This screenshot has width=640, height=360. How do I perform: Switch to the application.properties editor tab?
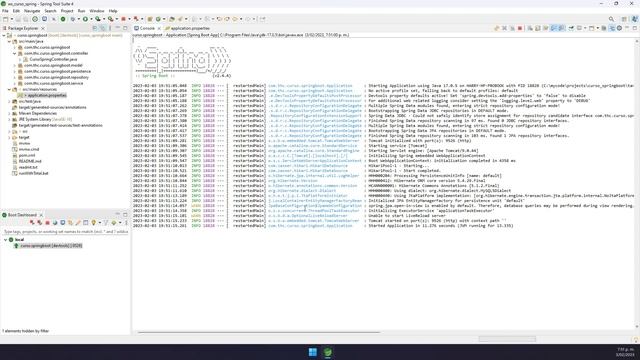[187, 28]
